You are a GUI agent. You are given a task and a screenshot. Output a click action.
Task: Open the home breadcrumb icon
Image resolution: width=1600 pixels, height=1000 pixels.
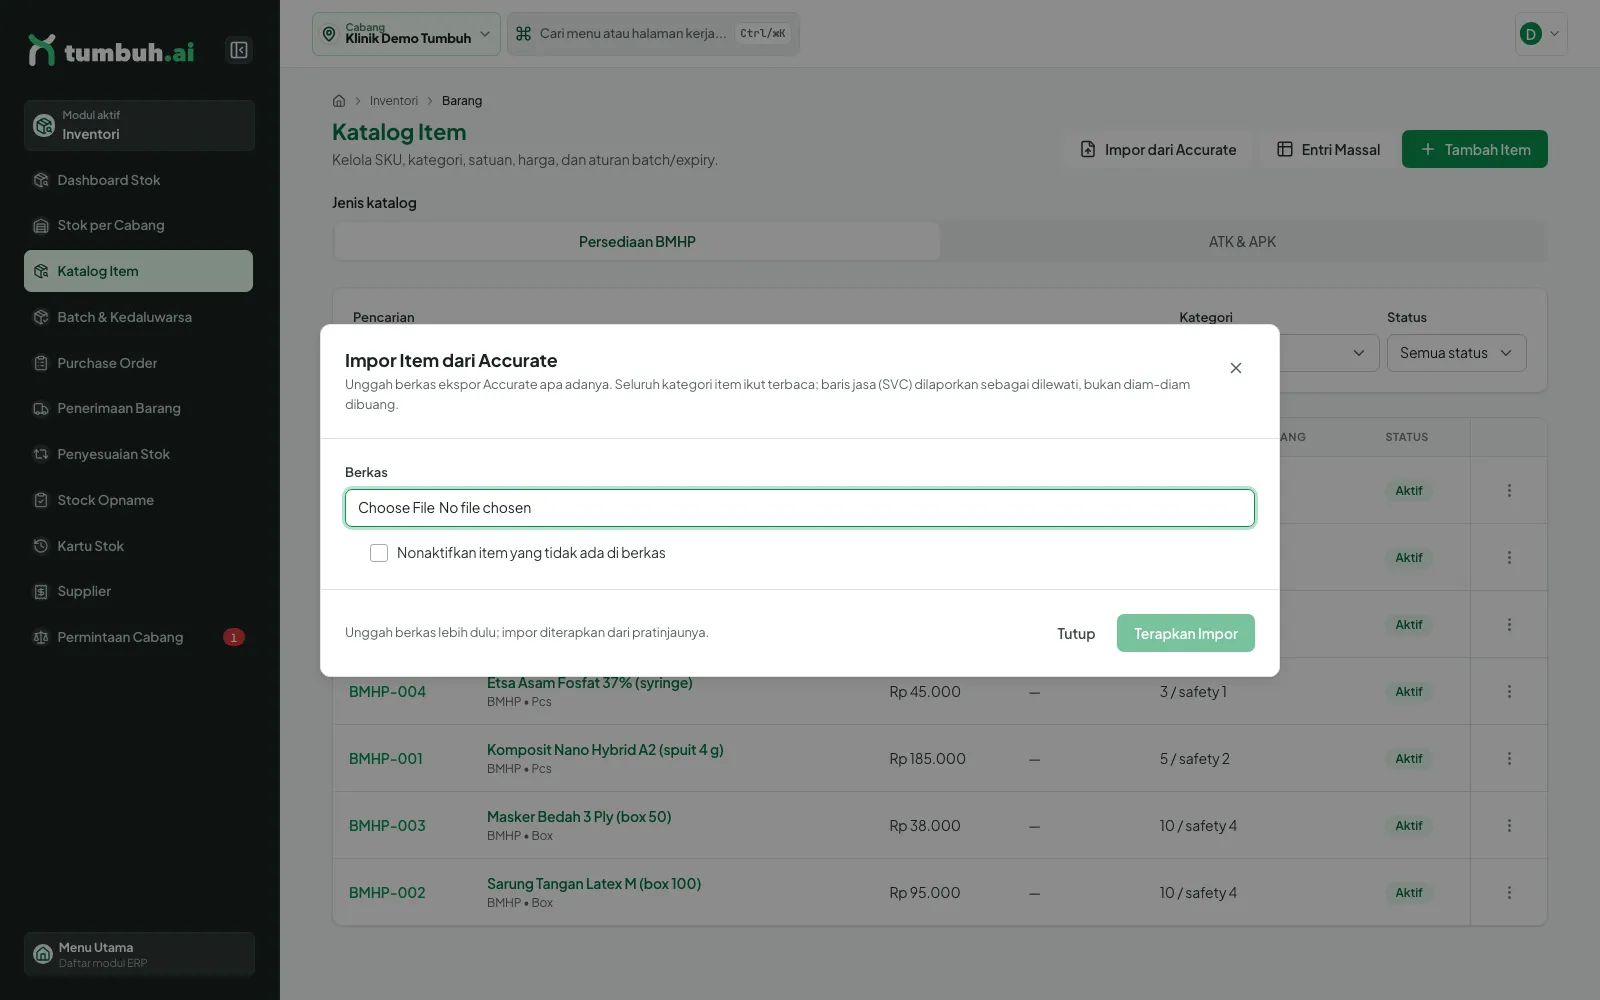coord(339,101)
